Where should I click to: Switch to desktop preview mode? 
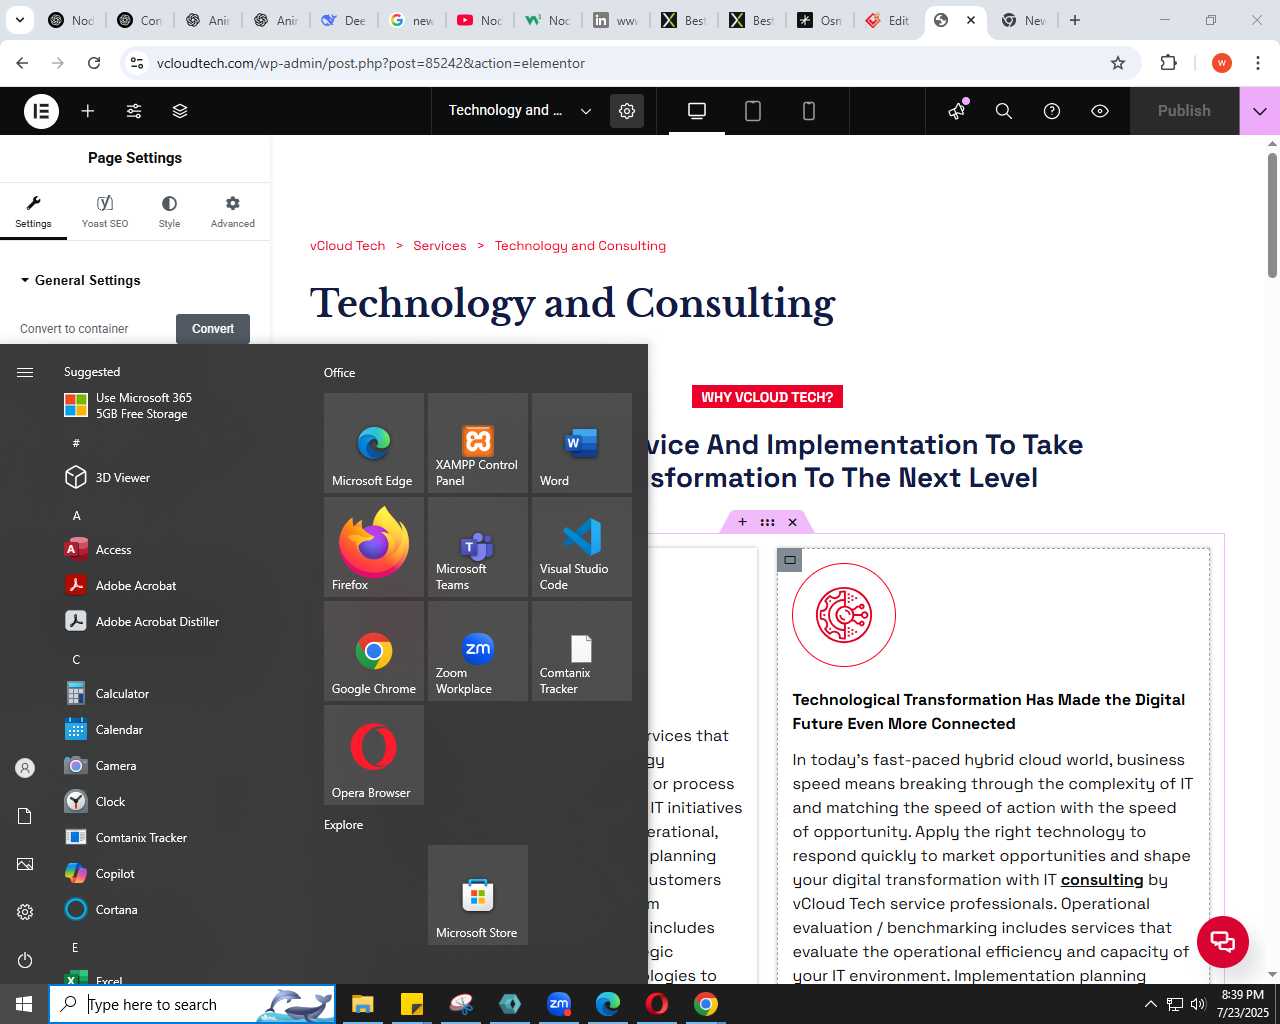click(697, 111)
